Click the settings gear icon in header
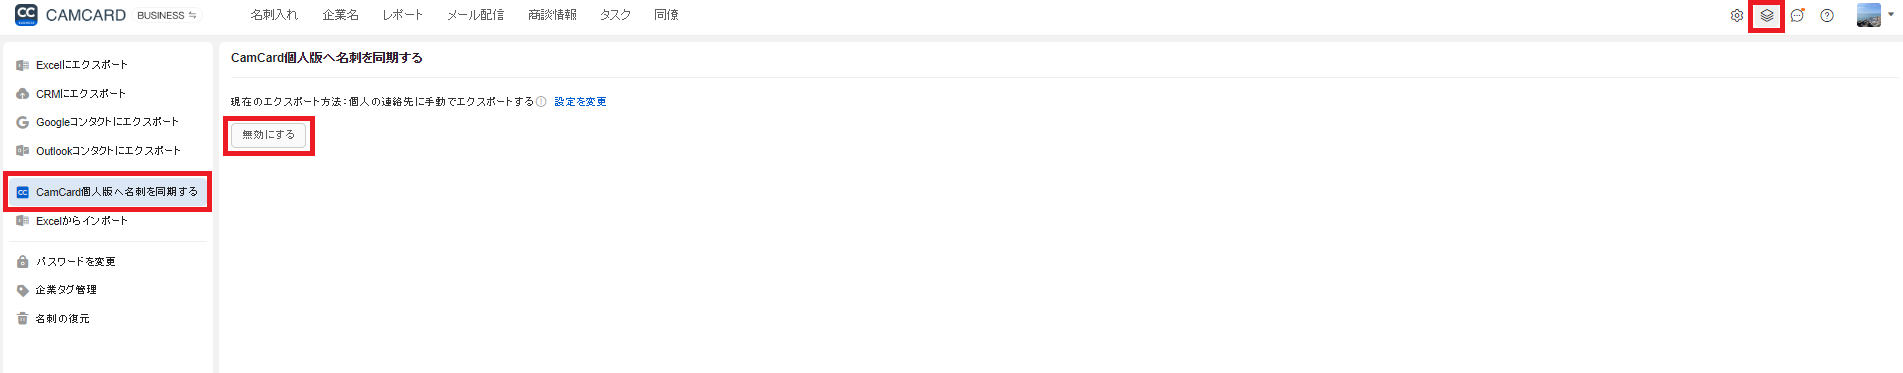The height and width of the screenshot is (373, 1903). (x=1737, y=16)
